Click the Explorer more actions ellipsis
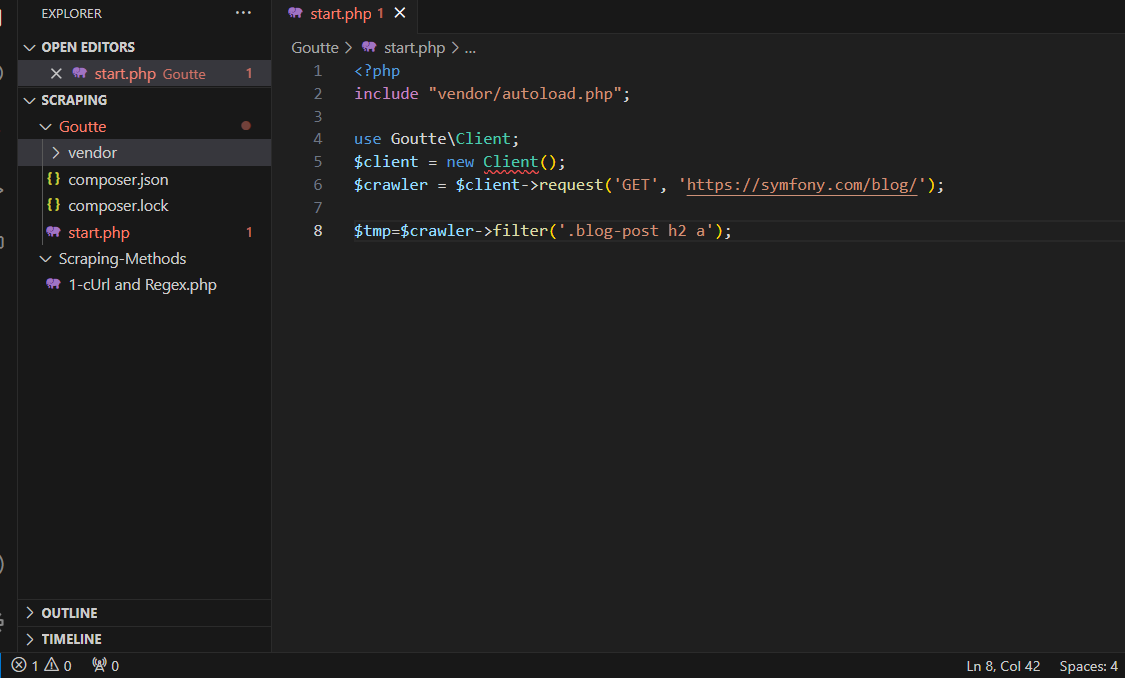Screen dimensions: 1125x678 click(244, 13)
